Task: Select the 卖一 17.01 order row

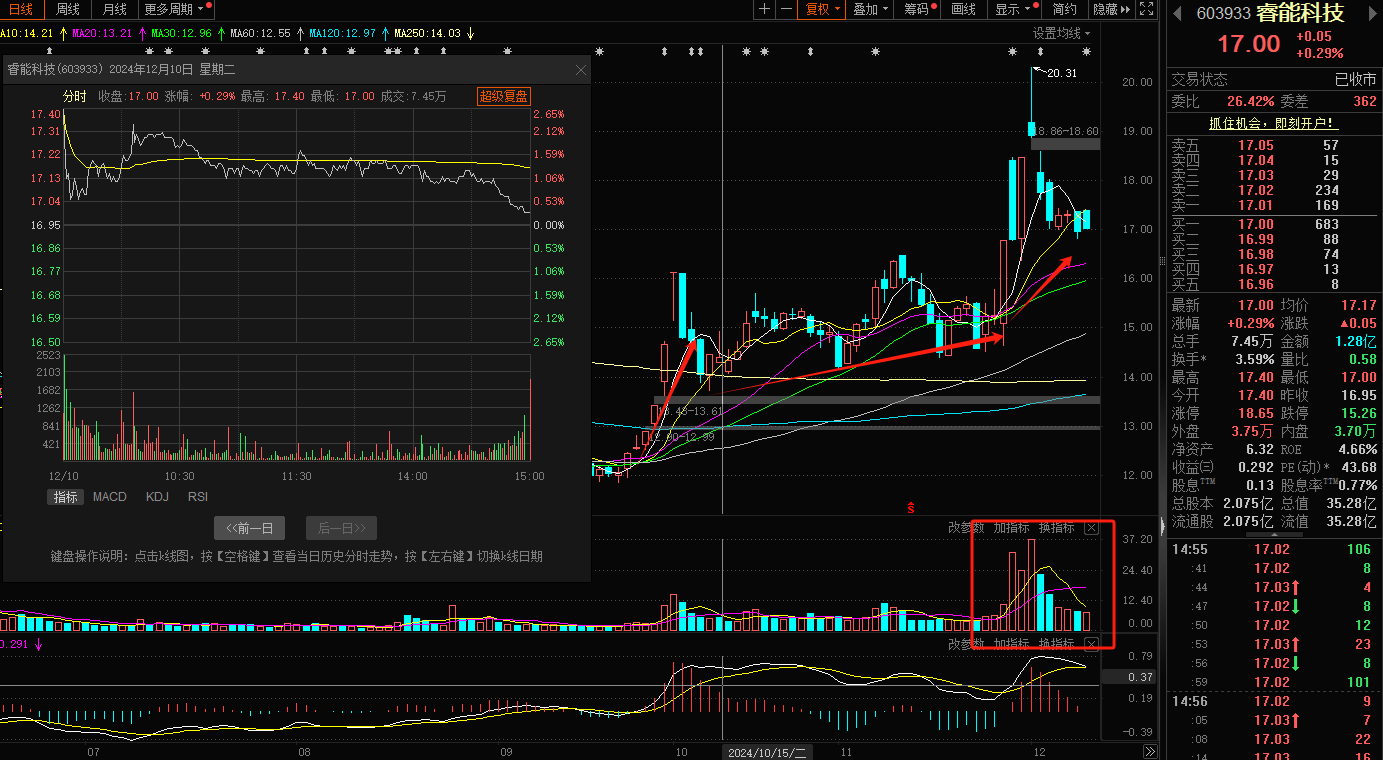Action: click(x=1274, y=205)
